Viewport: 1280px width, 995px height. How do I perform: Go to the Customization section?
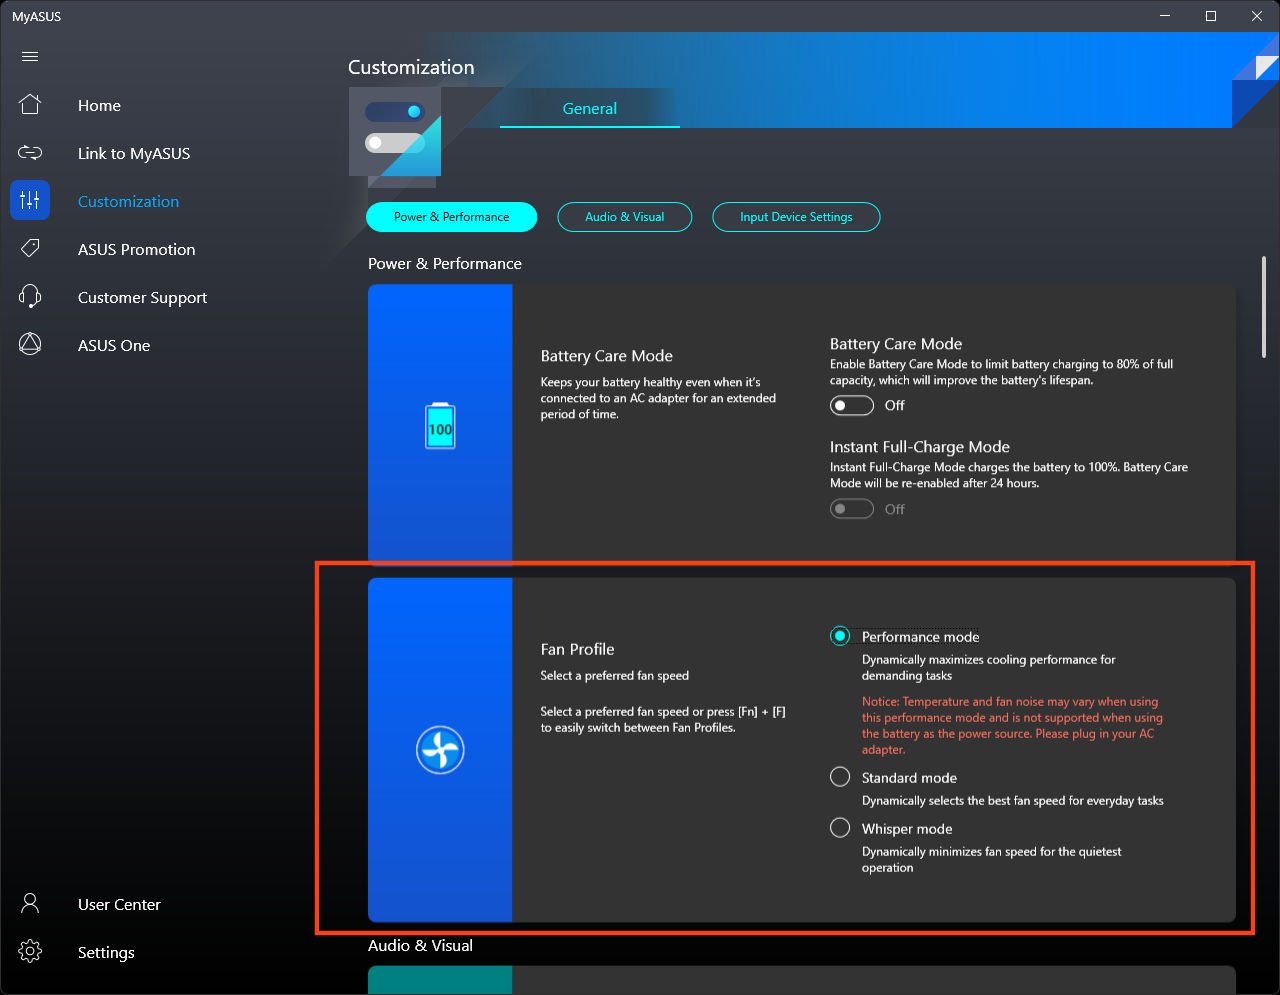[128, 201]
